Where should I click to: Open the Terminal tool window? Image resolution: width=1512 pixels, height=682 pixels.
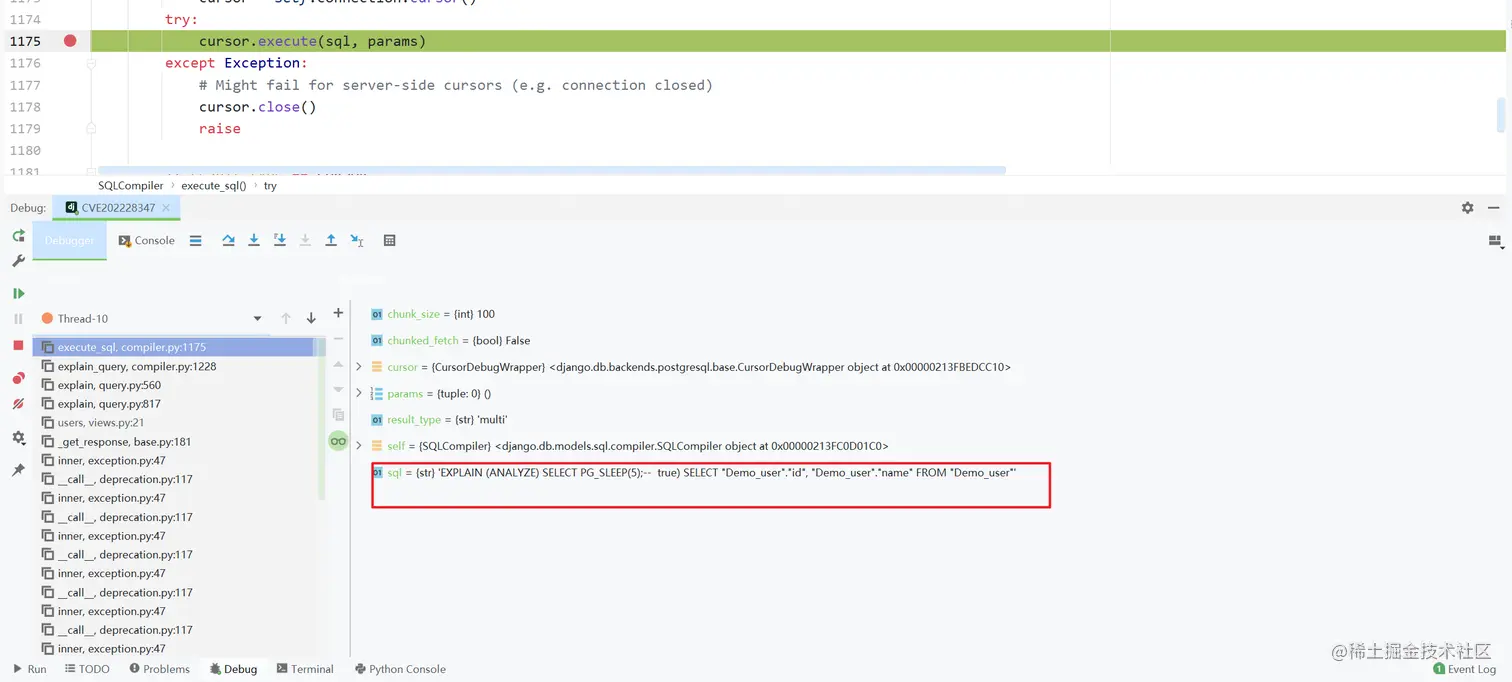click(305, 669)
